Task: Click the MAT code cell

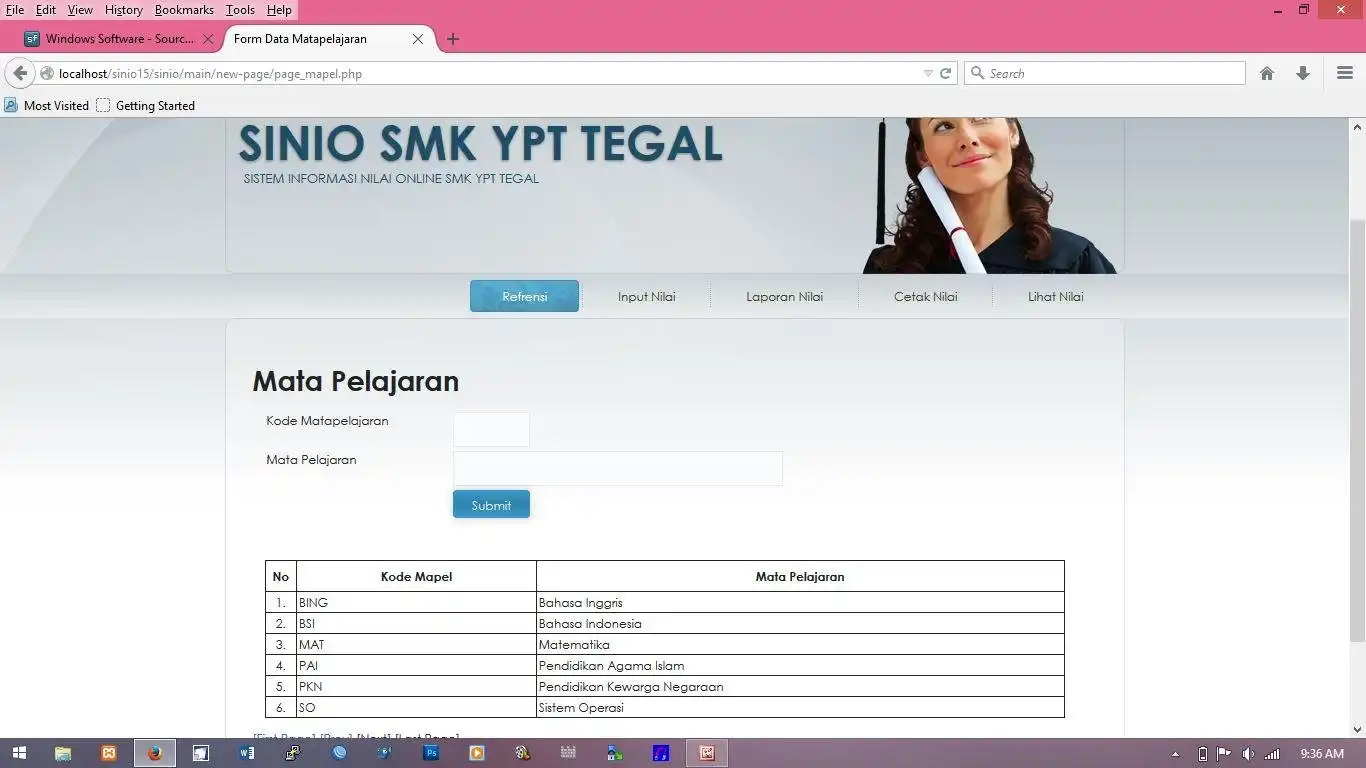Action: [416, 644]
